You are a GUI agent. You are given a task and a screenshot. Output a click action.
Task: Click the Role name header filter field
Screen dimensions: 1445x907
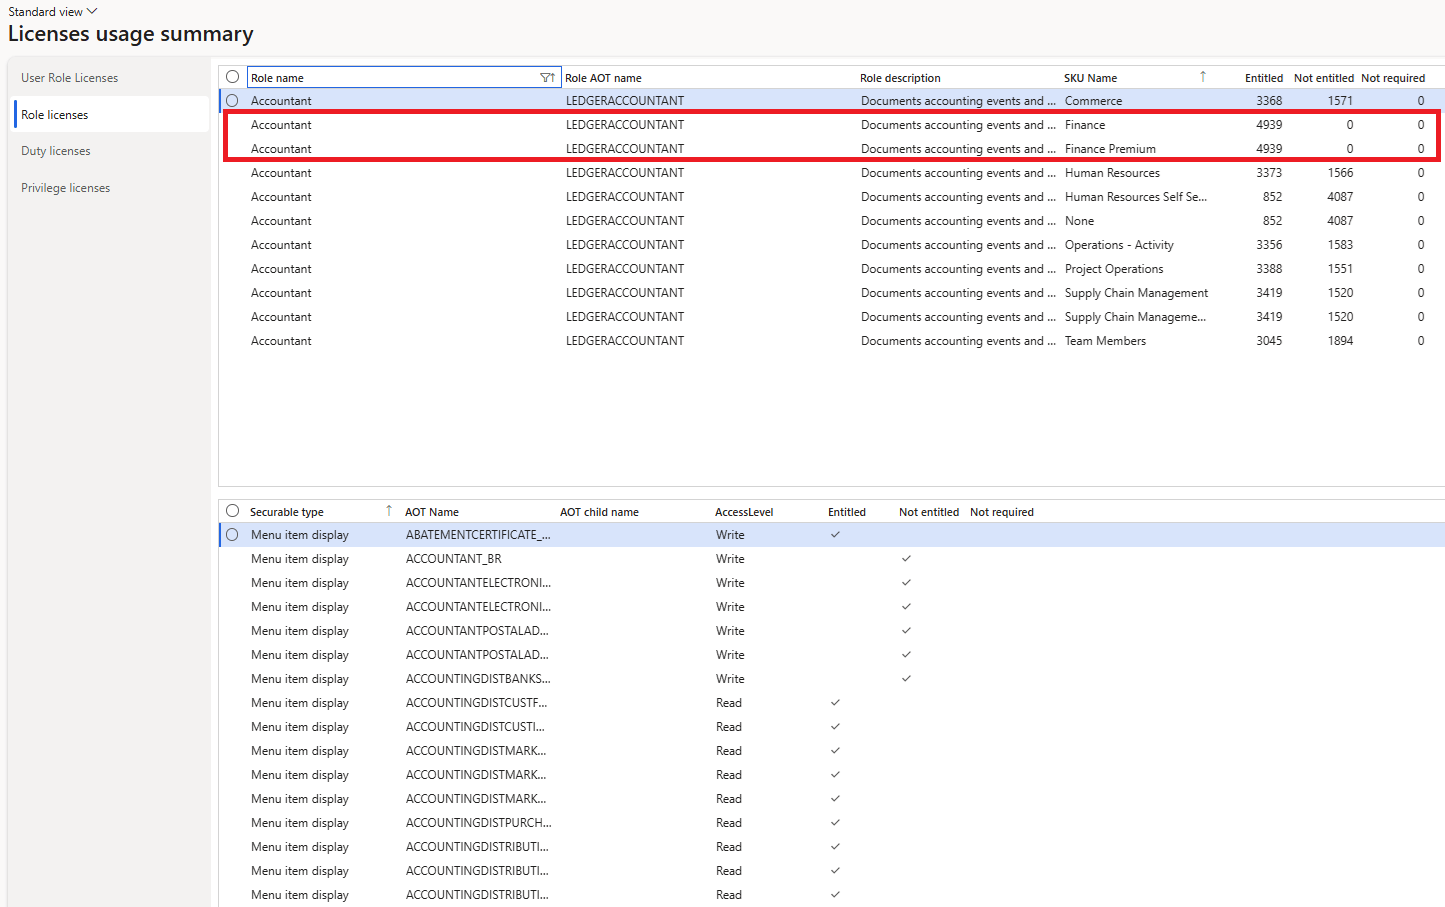[x=390, y=78]
